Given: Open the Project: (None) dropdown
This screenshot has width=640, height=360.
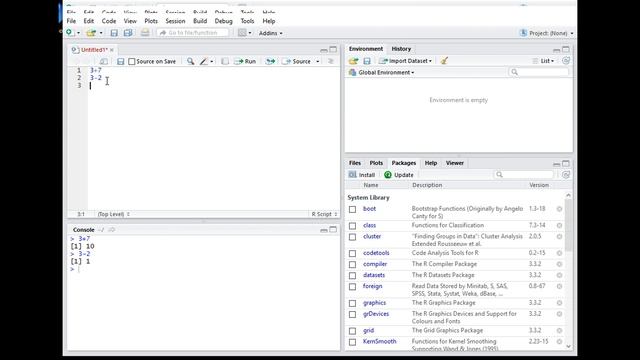Looking at the screenshot, I should [547, 33].
